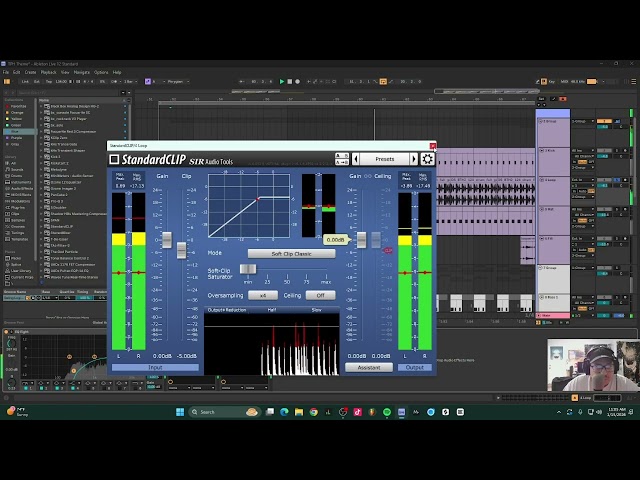Toggle the arrangement Loop switch
The height and width of the screenshot is (480, 640).
point(383,82)
